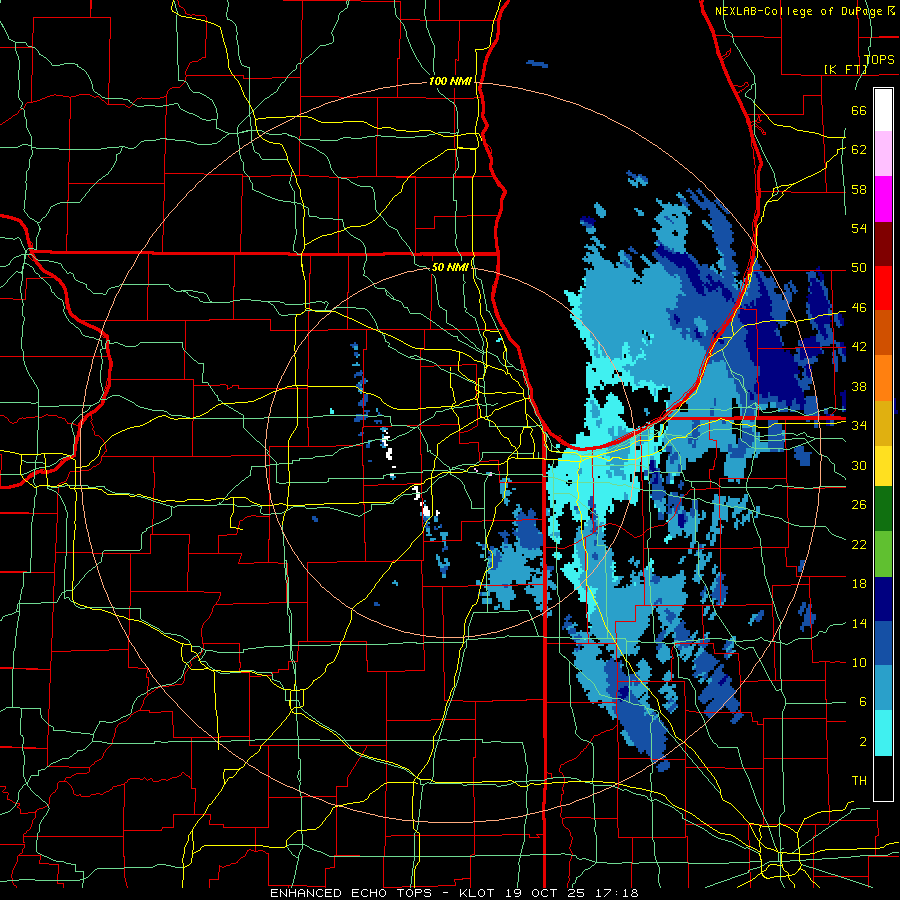The image size is (900, 900).
Task: Pick the dark orange legend swatch
Action: pyautogui.click(x=883, y=333)
